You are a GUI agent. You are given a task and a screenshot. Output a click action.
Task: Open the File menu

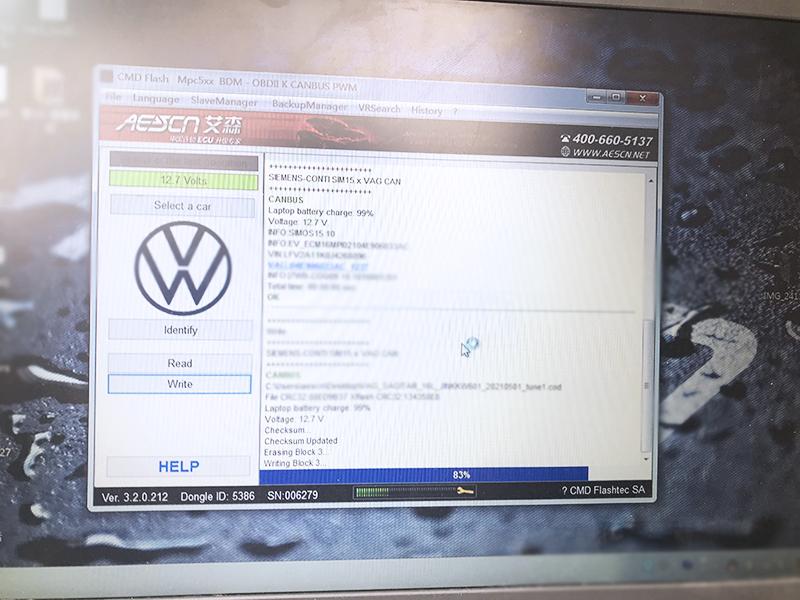[x=112, y=99]
